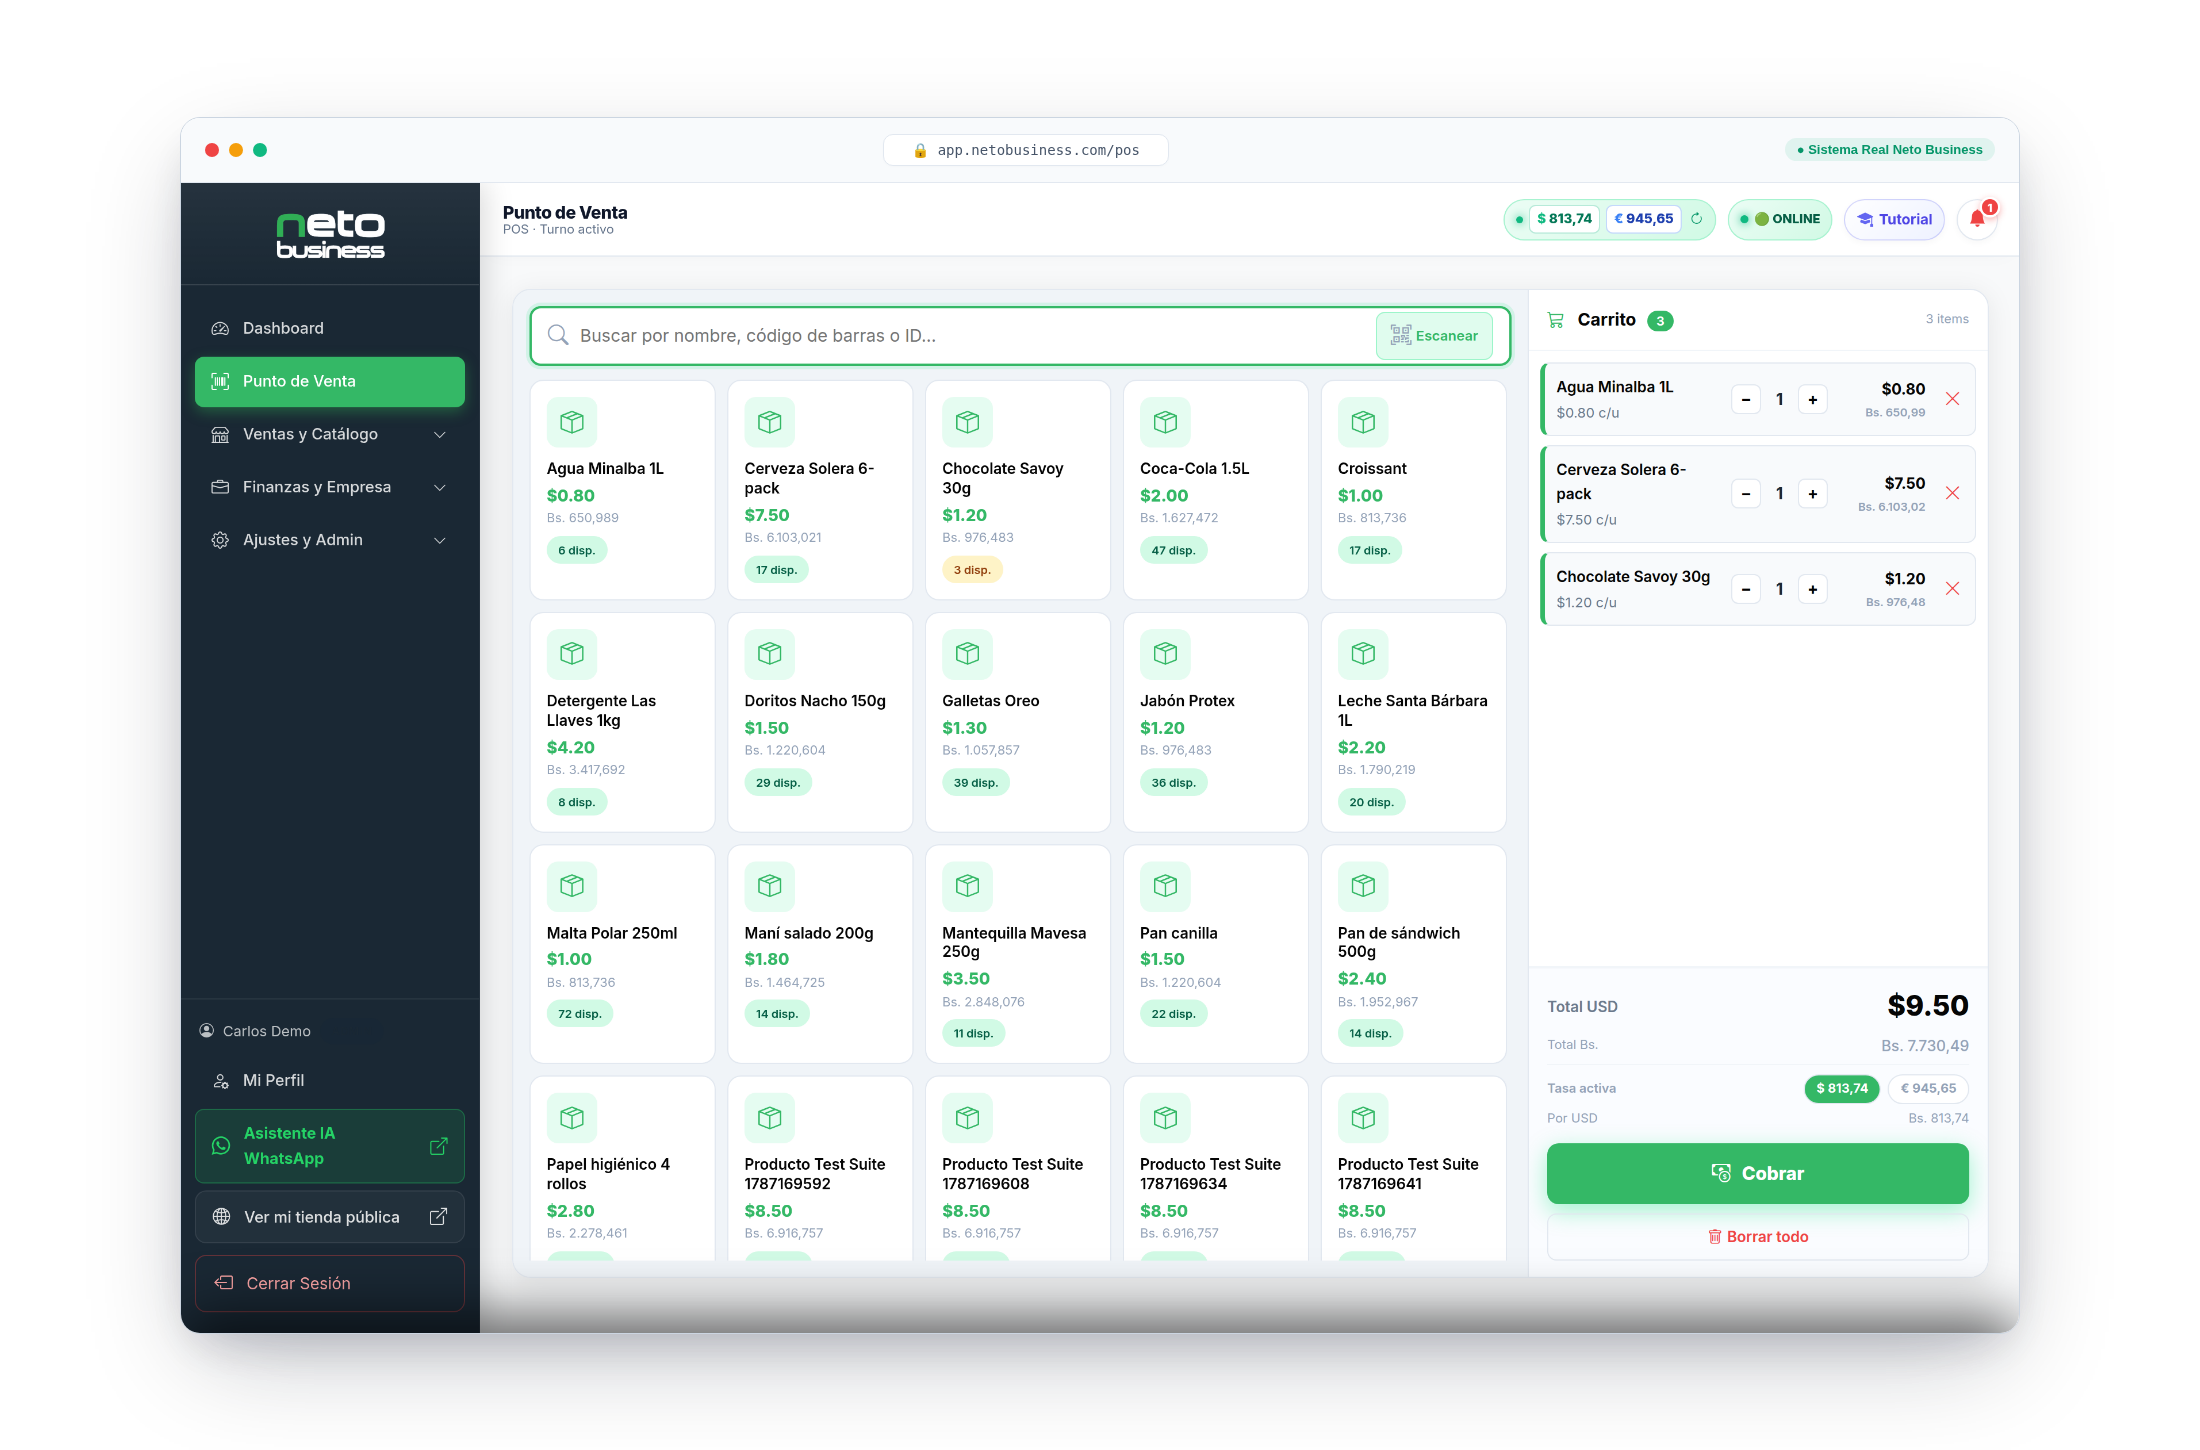Viewport: 2200px width, 1450px height.
Task: Open Asistente IA WhatsApp
Action: (330, 1146)
